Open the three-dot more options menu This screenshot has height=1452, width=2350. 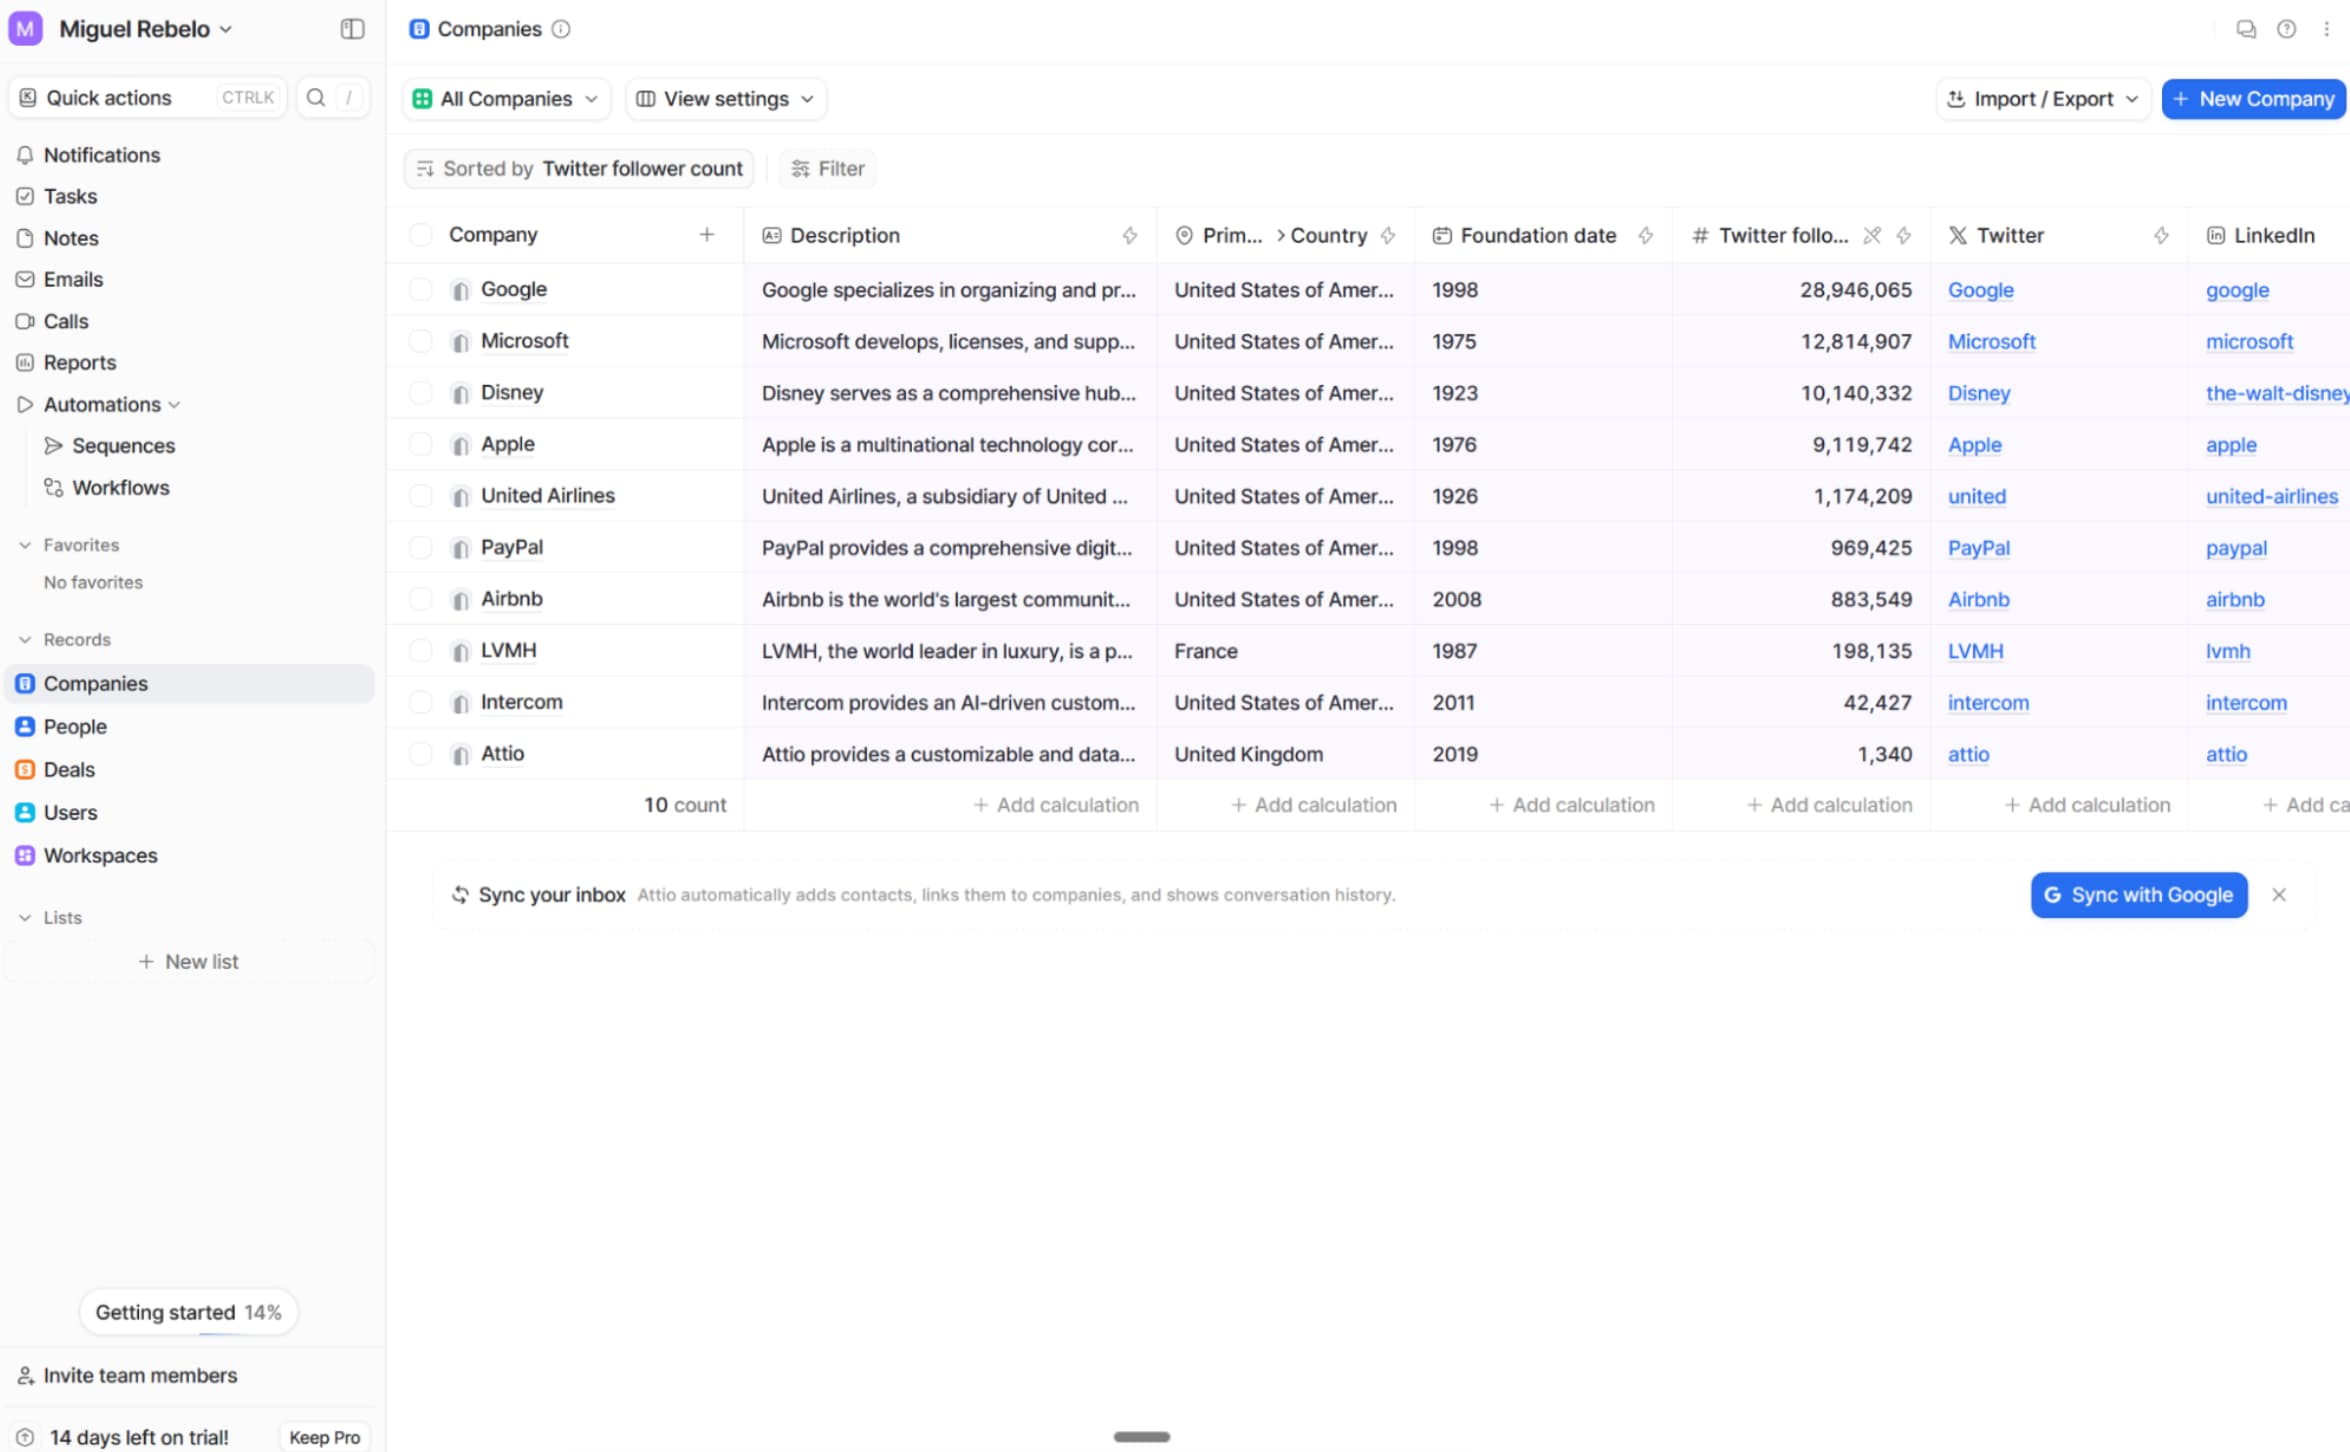click(2327, 29)
